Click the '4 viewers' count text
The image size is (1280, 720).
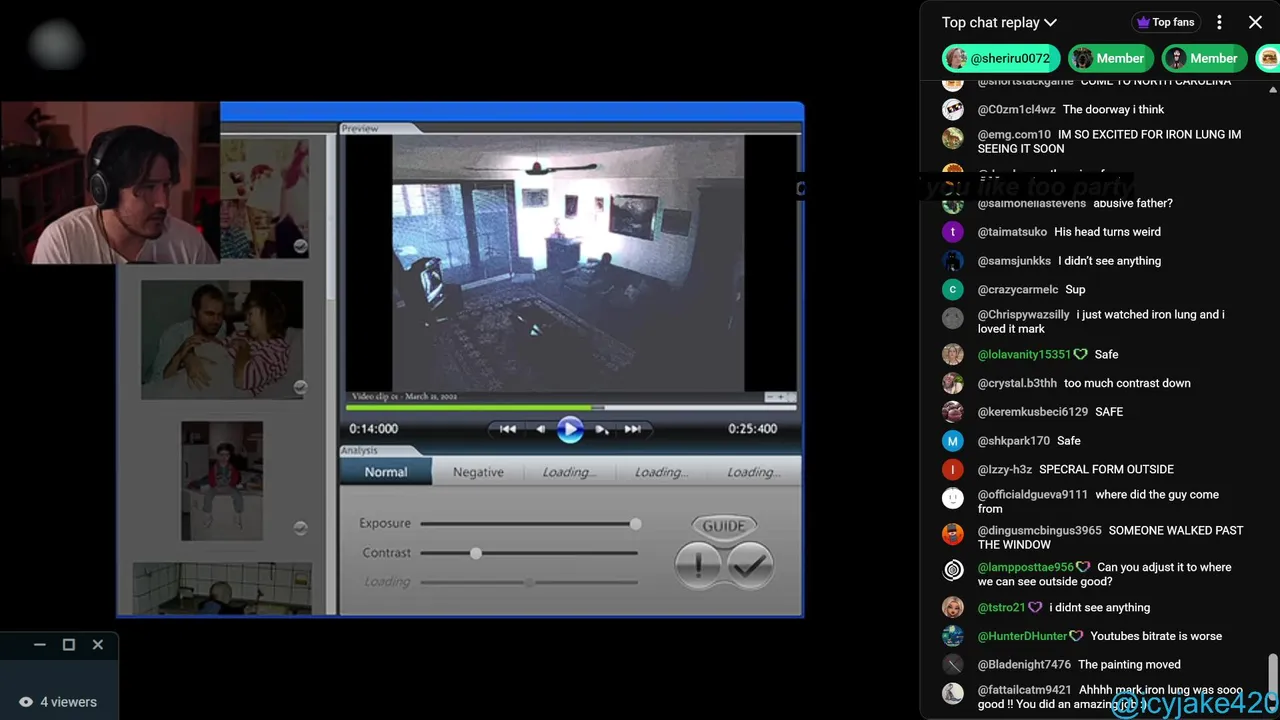coord(69,702)
